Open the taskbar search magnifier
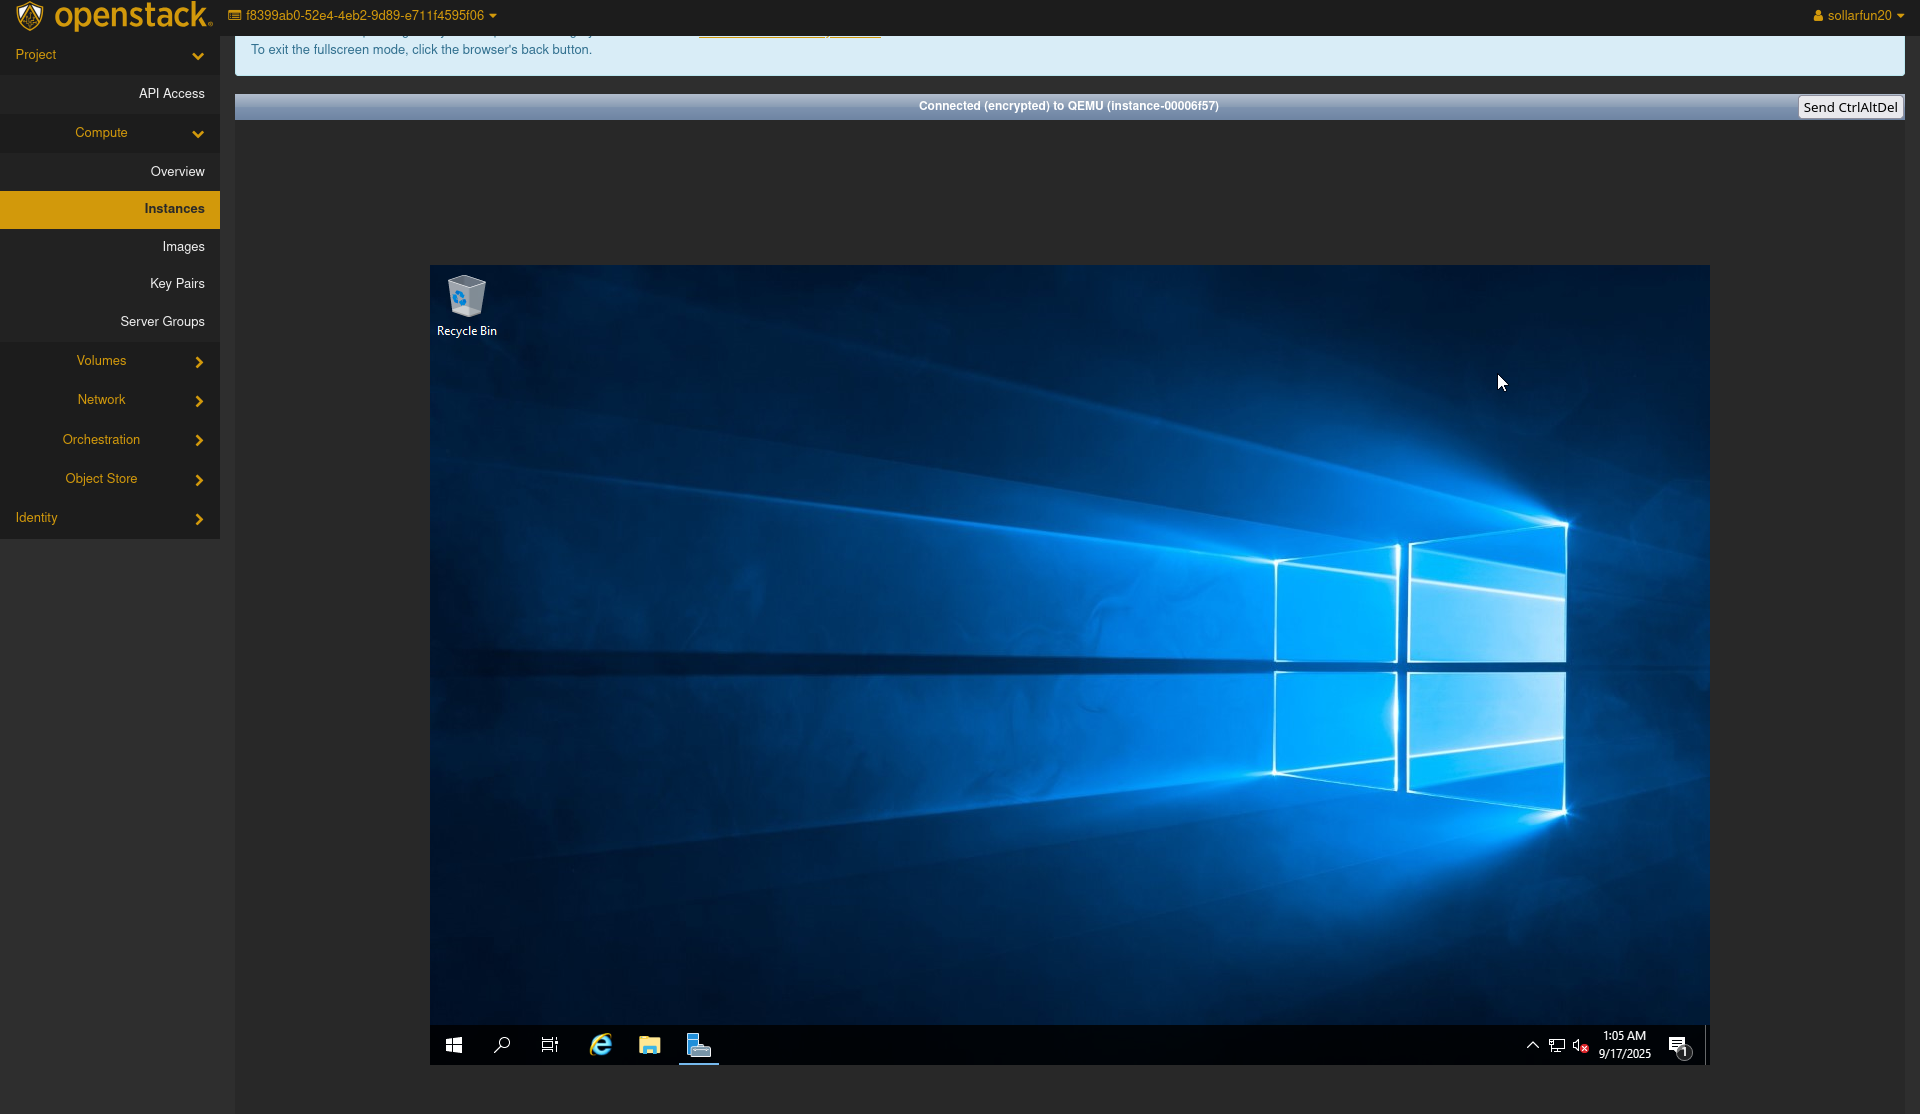The image size is (1920, 1114). (x=502, y=1045)
